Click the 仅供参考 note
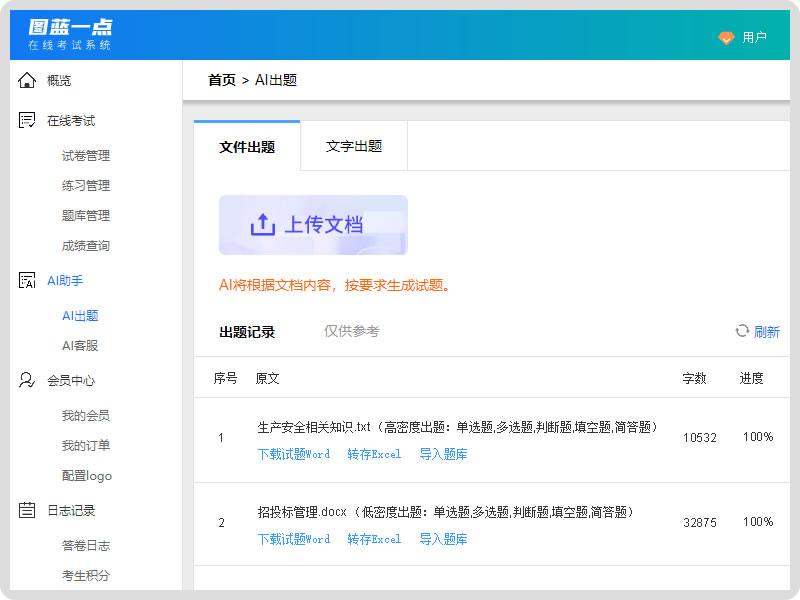Viewport: 800px width, 600px height. click(x=352, y=331)
